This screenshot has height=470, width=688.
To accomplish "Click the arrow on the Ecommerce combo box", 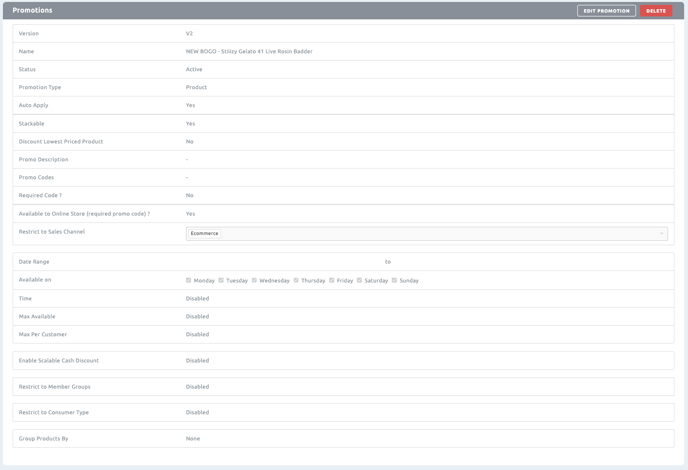I will [661, 233].
